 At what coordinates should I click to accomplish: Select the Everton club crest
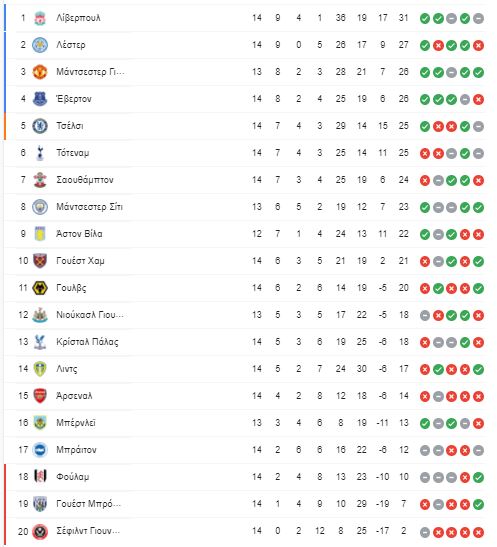(x=40, y=99)
